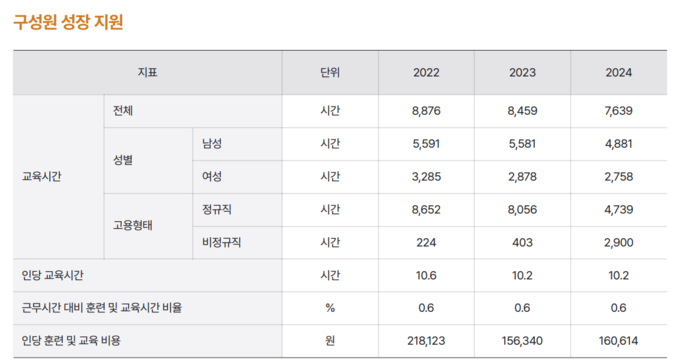
Task: Select the 2,900 value under 2024
Action: coord(618,242)
